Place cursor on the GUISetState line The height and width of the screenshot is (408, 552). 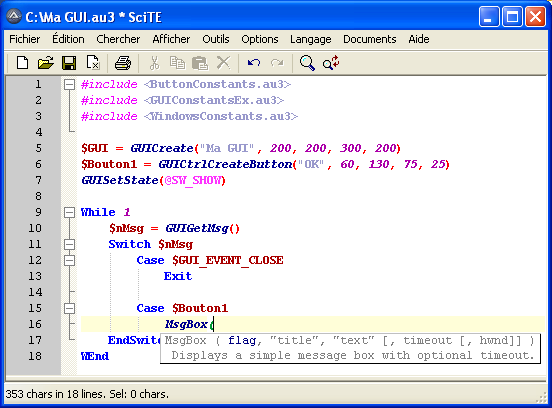point(153,180)
